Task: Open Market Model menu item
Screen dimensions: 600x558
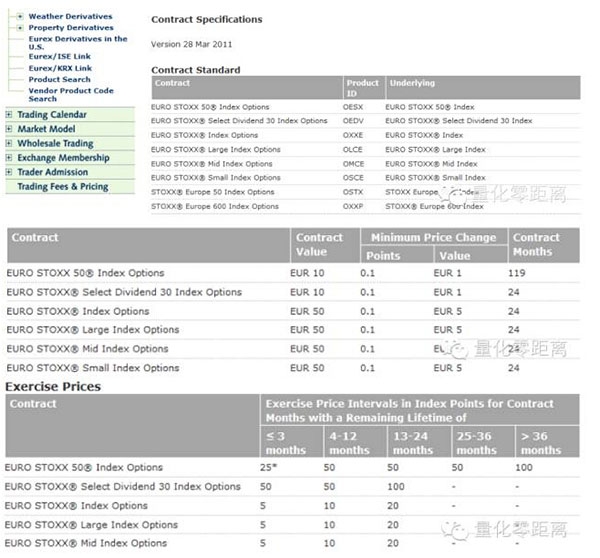Action: click(46, 129)
